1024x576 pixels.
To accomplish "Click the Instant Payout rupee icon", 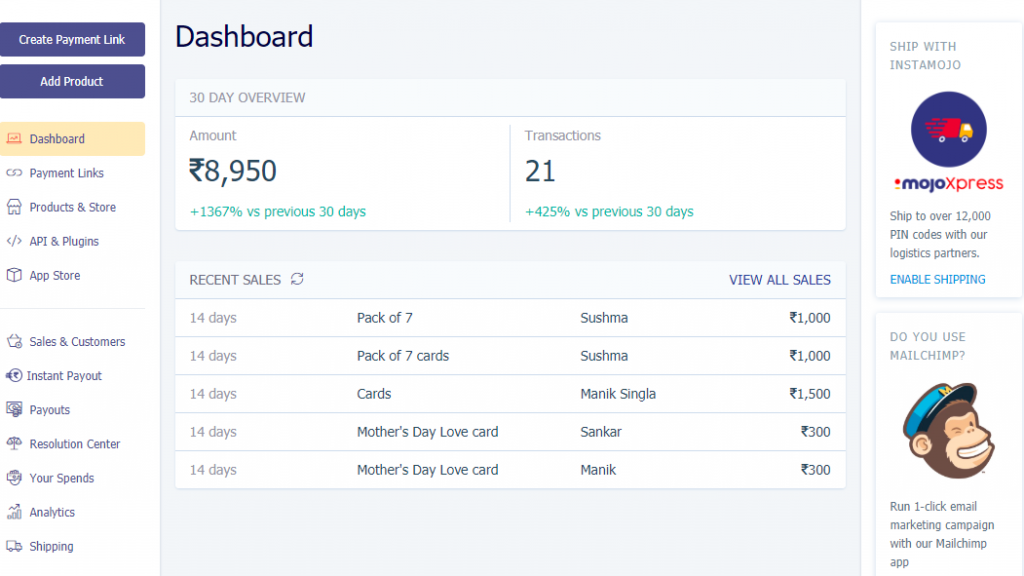I will click(14, 376).
